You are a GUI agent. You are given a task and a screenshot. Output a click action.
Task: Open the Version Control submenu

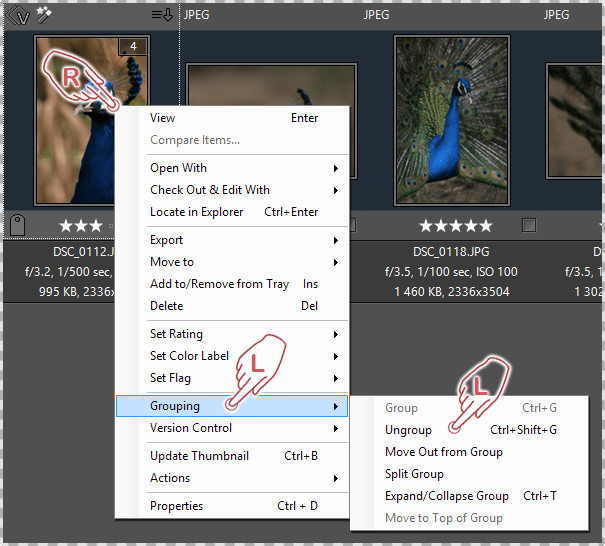click(233, 428)
